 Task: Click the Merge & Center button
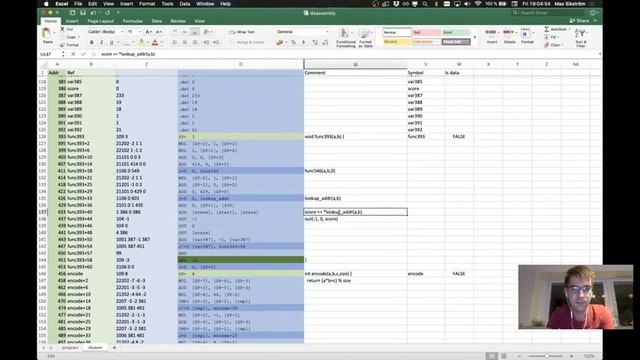click(x=247, y=42)
